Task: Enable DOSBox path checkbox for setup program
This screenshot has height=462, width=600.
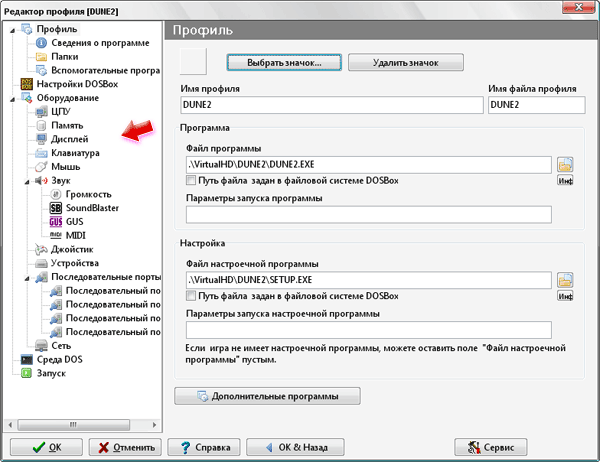Action: click(191, 296)
